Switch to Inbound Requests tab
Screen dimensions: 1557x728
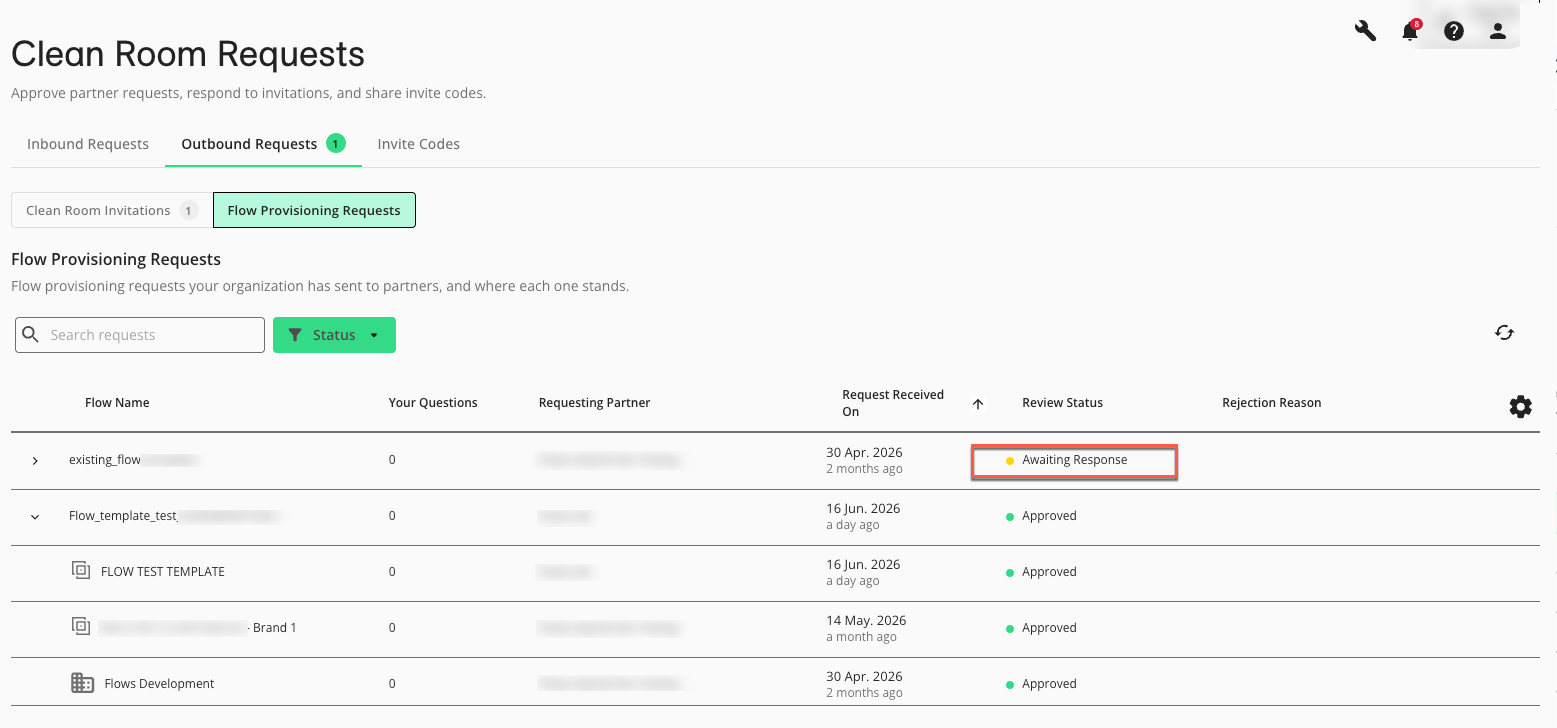point(88,144)
